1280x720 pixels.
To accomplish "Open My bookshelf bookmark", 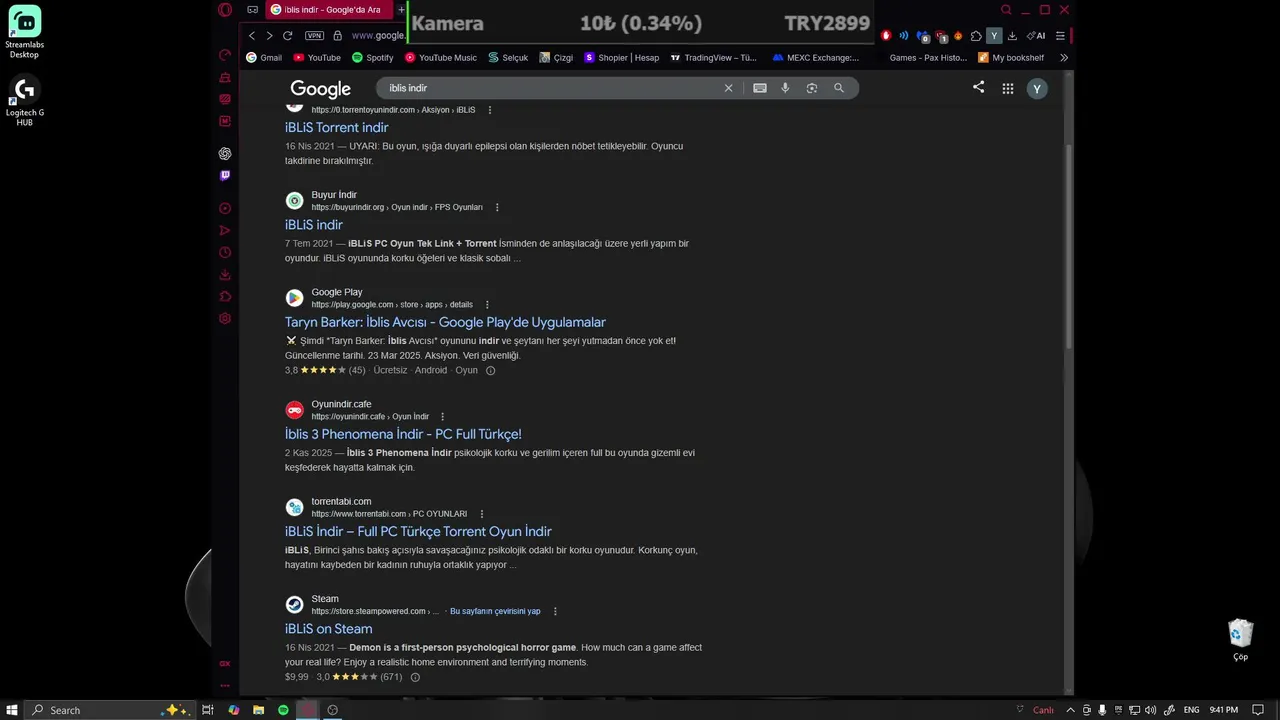I will (1011, 58).
